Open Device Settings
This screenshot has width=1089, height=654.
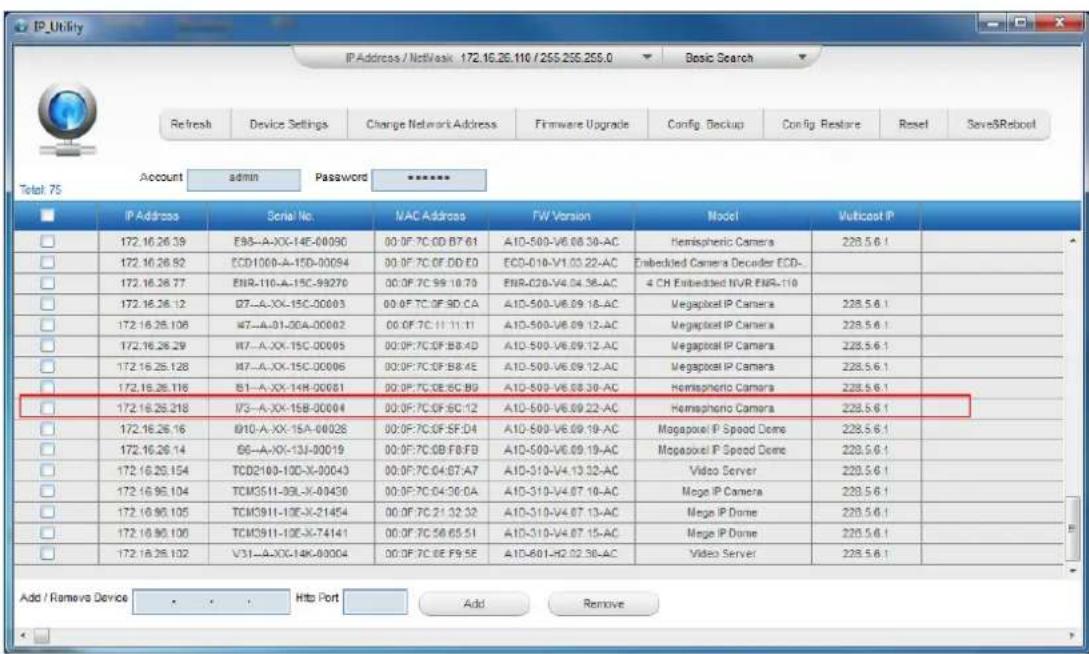pyautogui.click(x=288, y=125)
